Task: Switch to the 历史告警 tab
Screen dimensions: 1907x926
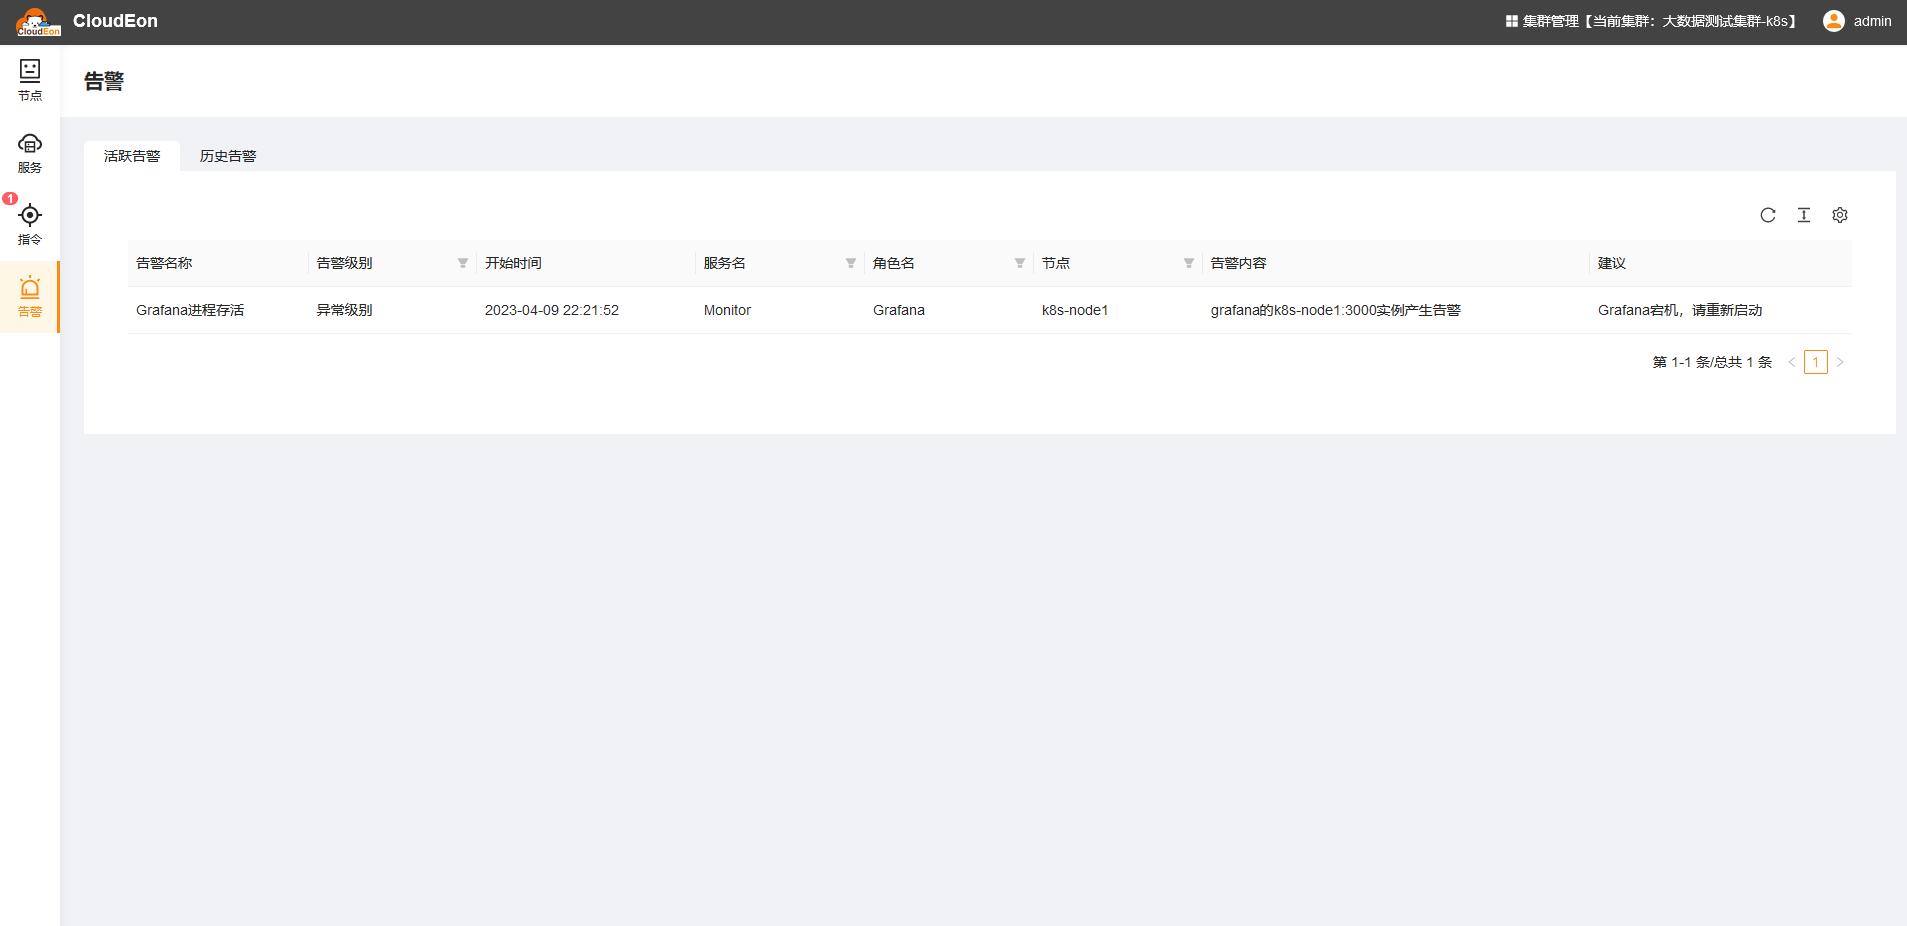Action: pyautogui.click(x=228, y=156)
